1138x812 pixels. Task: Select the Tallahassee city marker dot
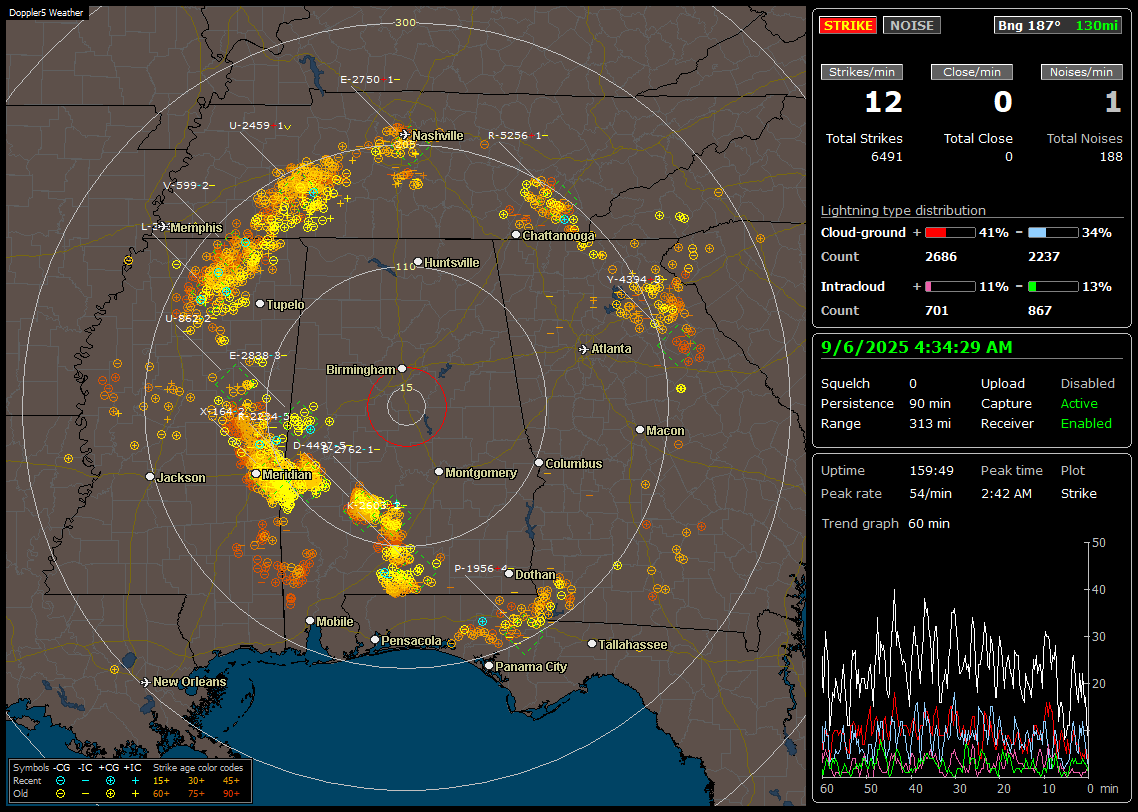(591, 644)
